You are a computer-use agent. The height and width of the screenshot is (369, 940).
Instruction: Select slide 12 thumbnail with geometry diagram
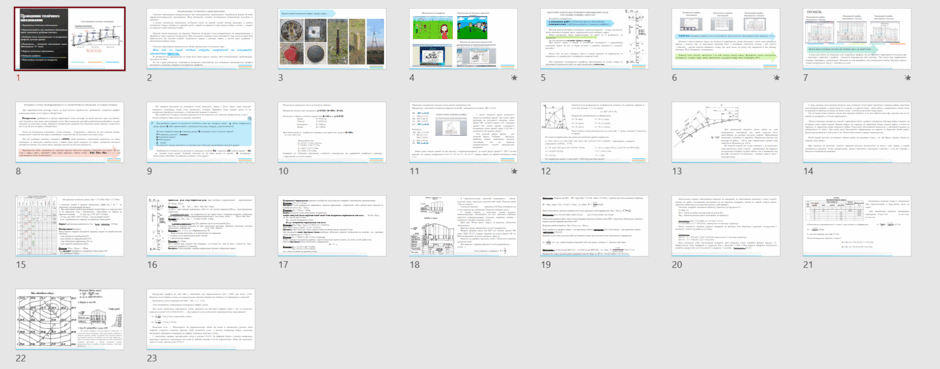coord(595,133)
